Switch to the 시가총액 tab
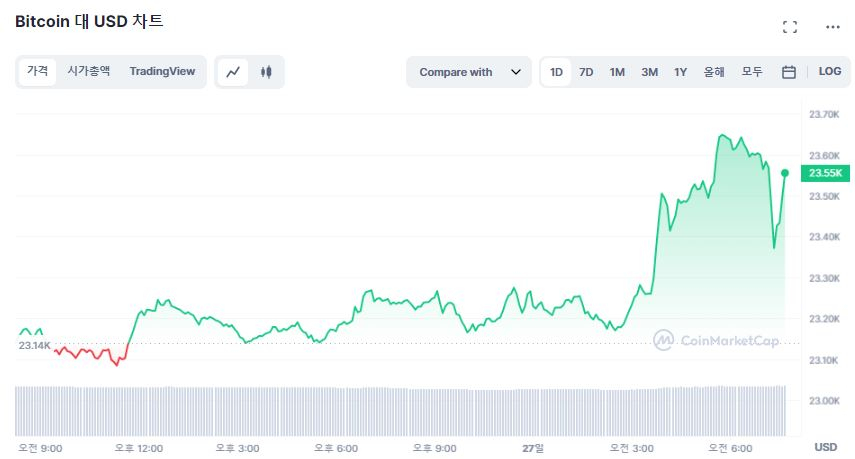The height and width of the screenshot is (459, 855). pyautogui.click(x=89, y=71)
